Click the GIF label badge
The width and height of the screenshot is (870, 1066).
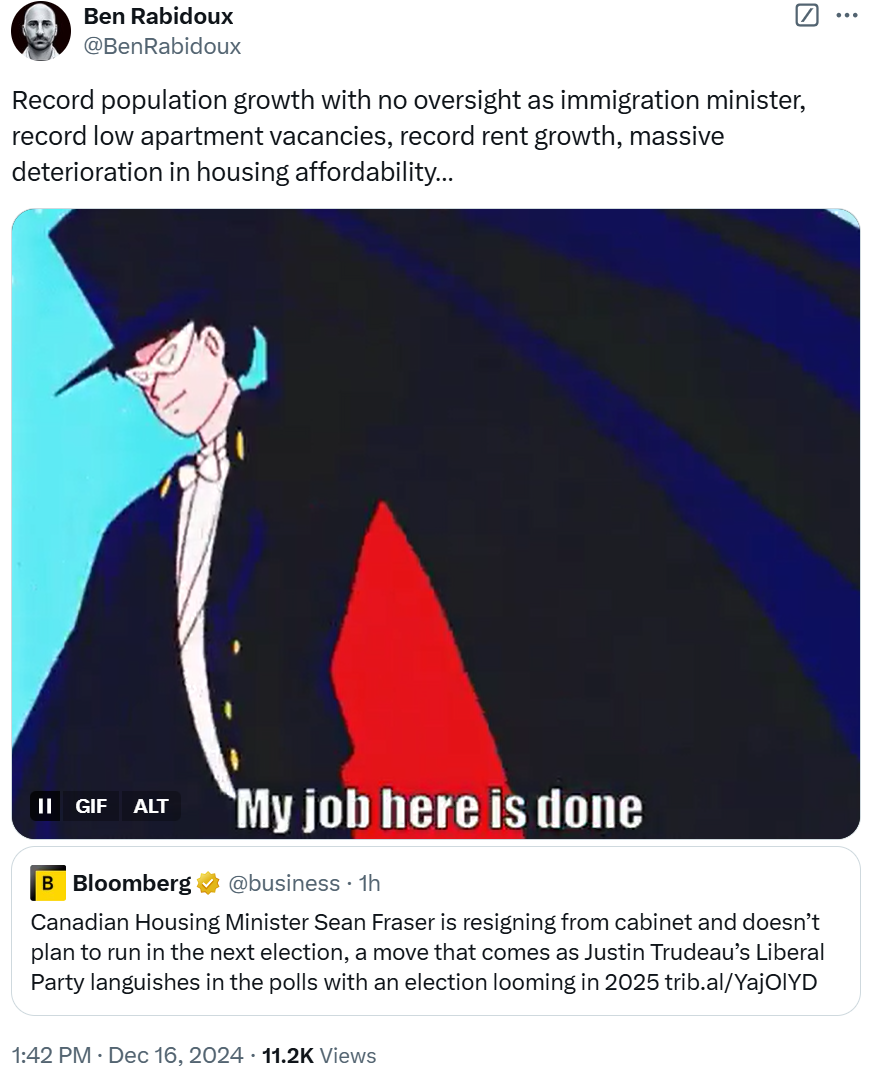coord(91,806)
